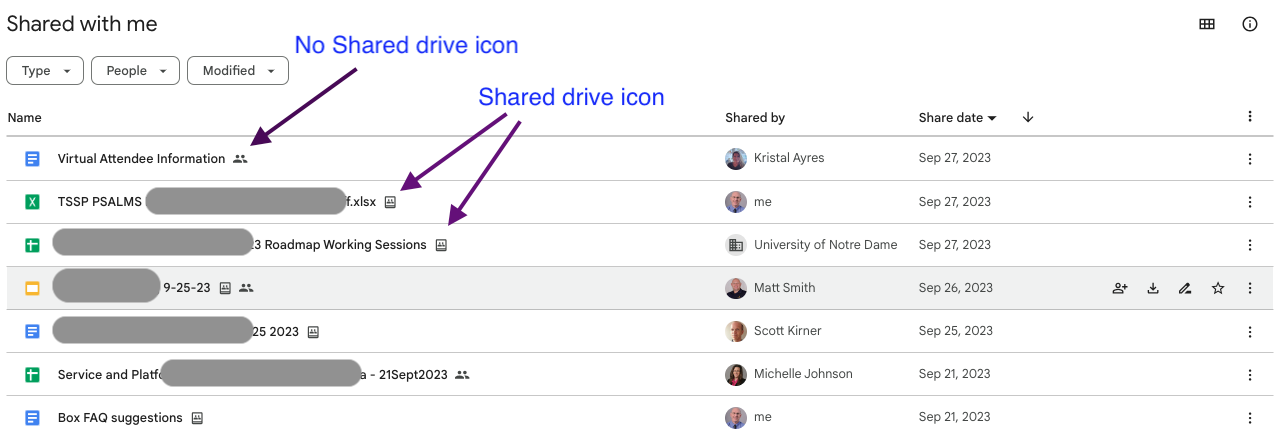Open the Modified filter dropdown
This screenshot has width=1281, height=437.
pos(238,71)
